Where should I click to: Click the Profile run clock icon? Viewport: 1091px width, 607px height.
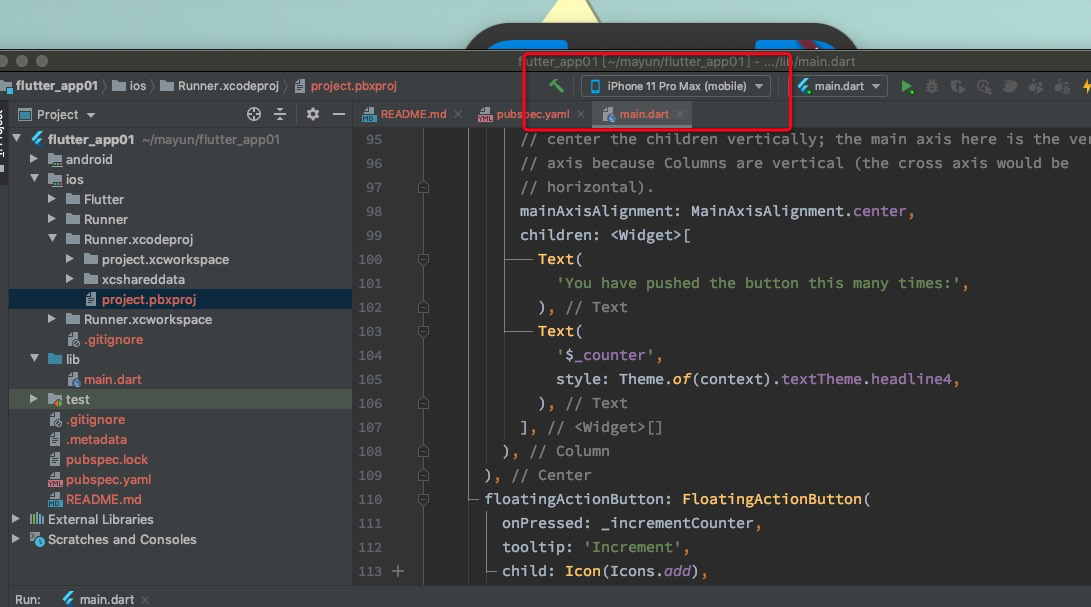[984, 86]
